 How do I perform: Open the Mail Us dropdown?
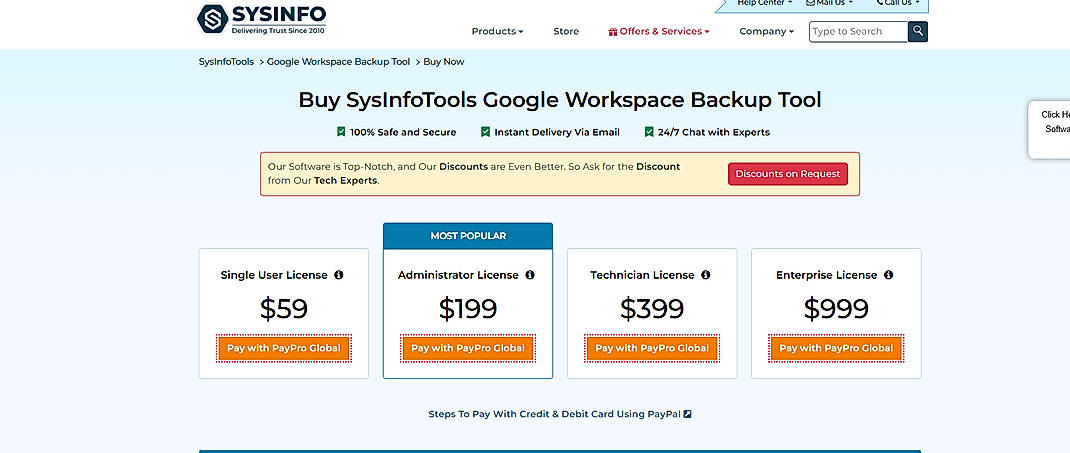[830, 3]
